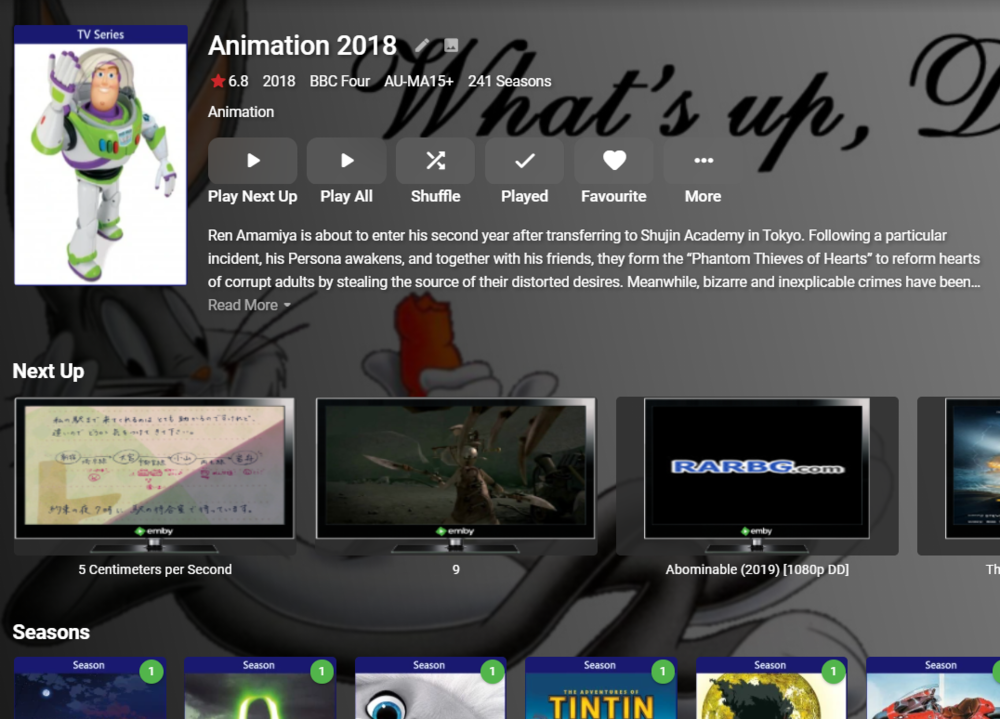Click the 6.8 star rating
This screenshot has width=1000, height=719.
pos(230,81)
